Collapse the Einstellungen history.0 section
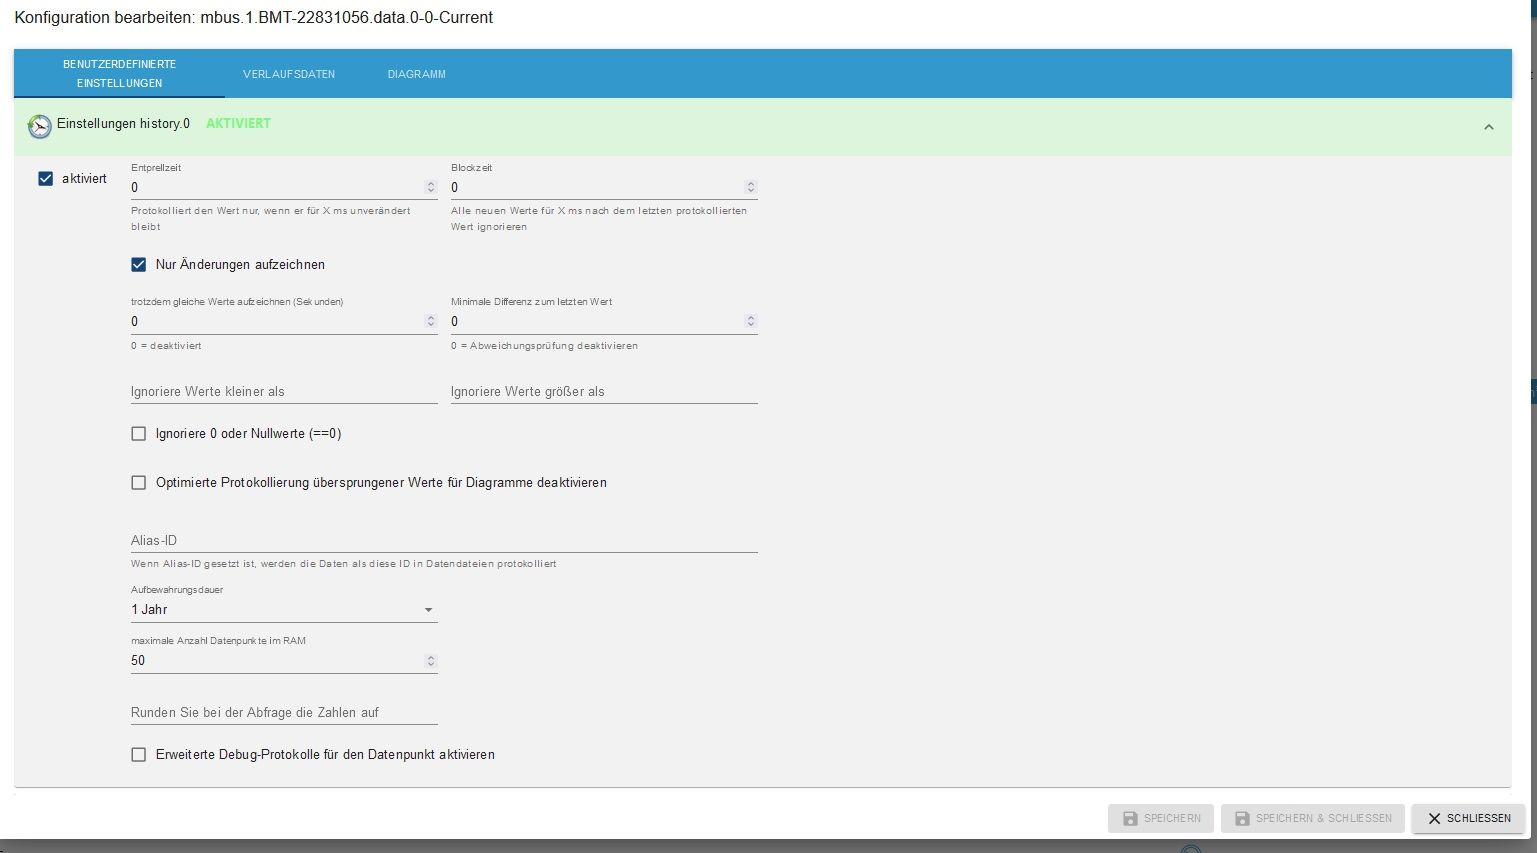This screenshot has height=853, width=1537. coord(1488,127)
